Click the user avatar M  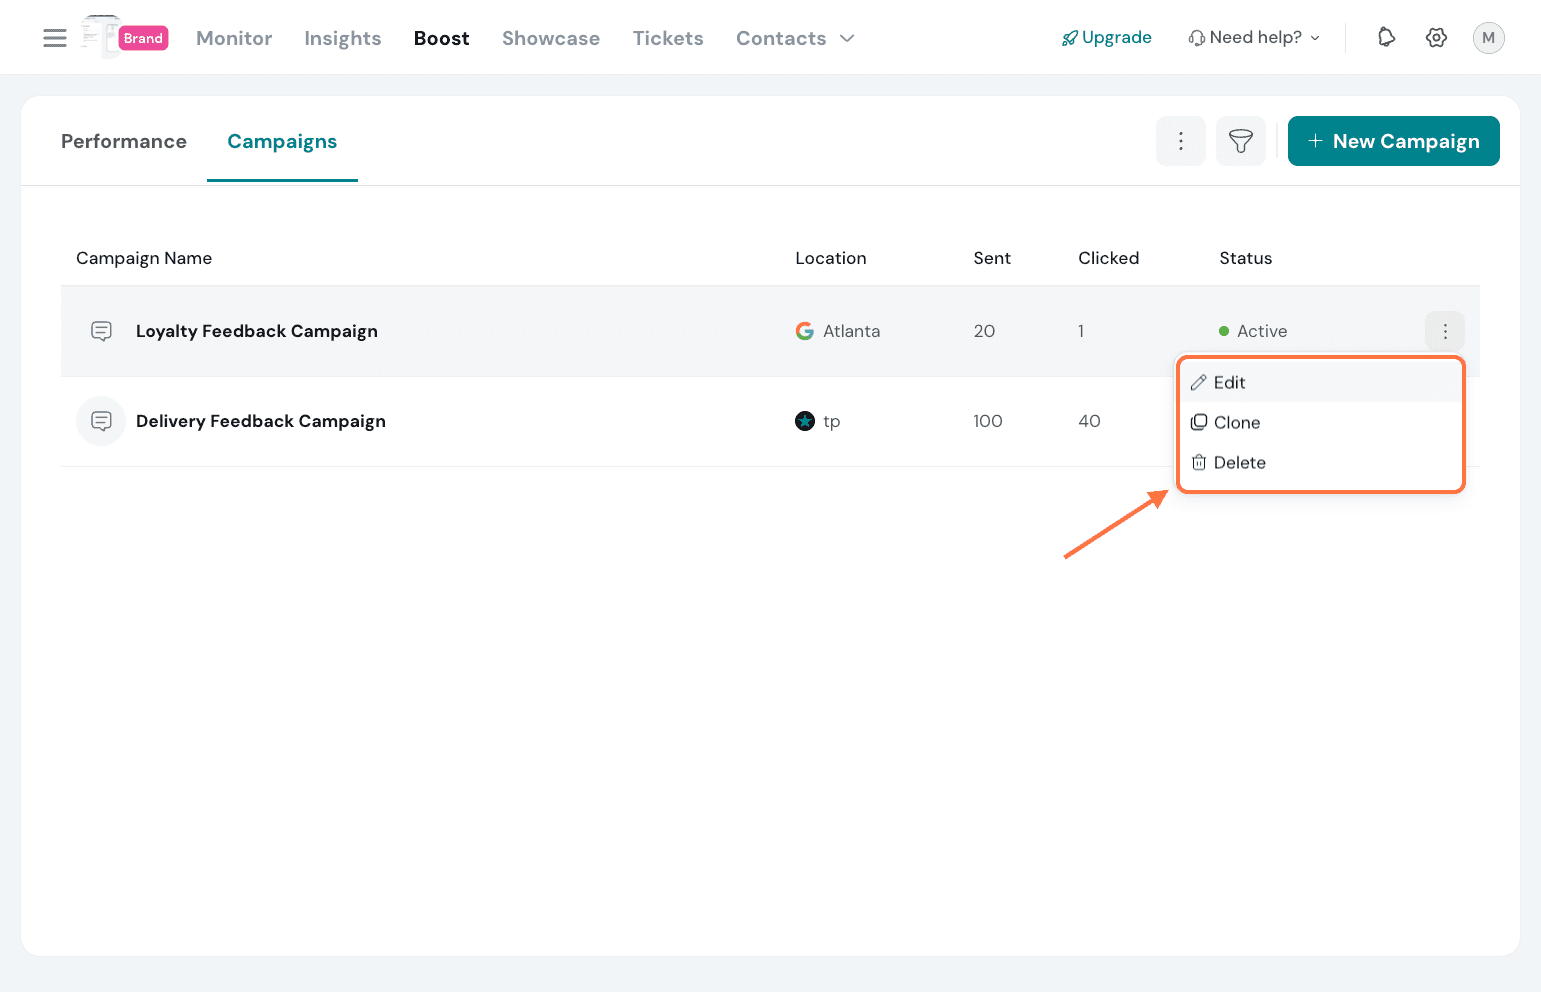1488,38
